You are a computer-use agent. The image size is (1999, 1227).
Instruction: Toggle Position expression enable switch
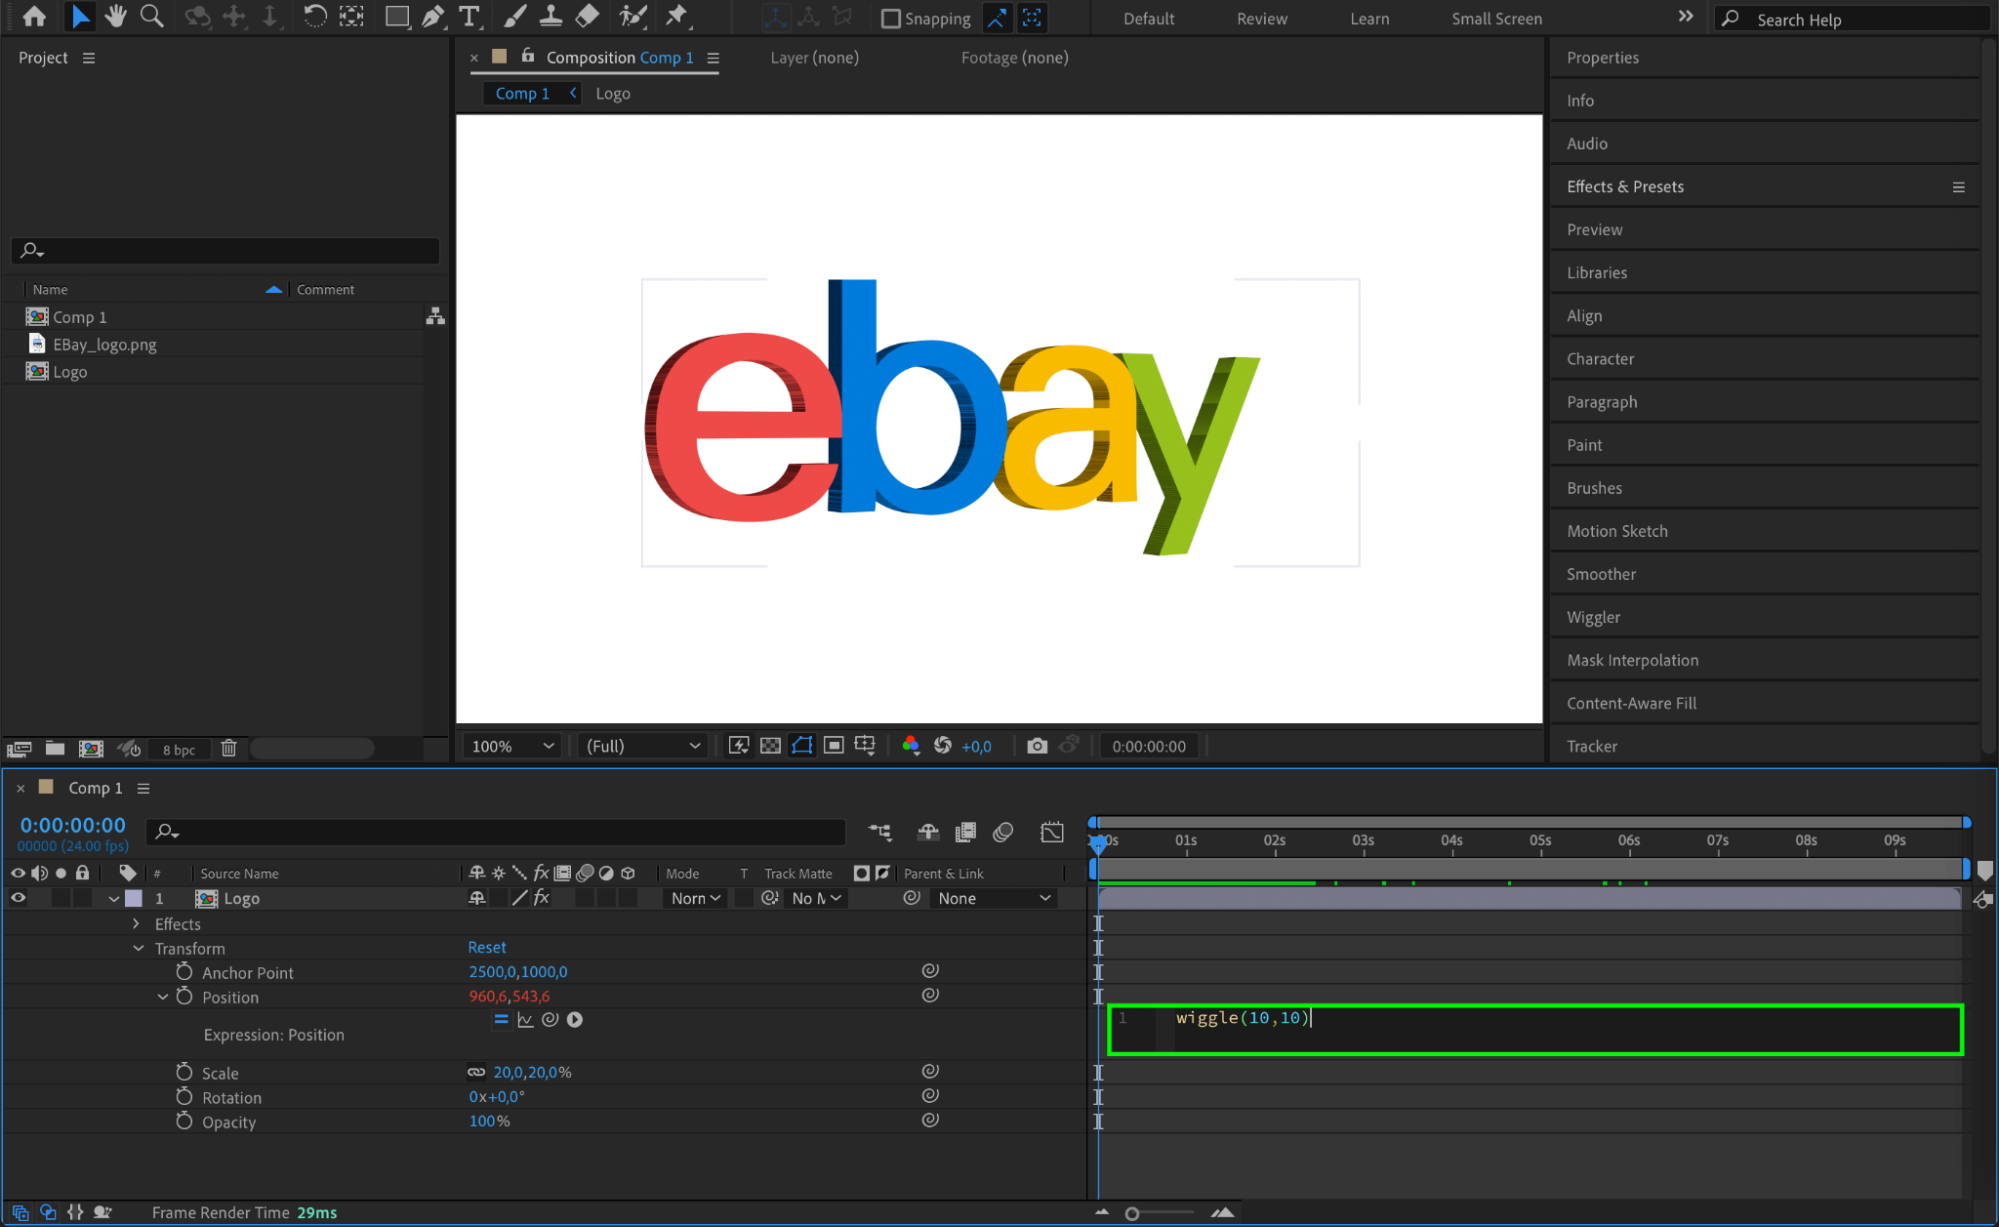click(501, 1020)
